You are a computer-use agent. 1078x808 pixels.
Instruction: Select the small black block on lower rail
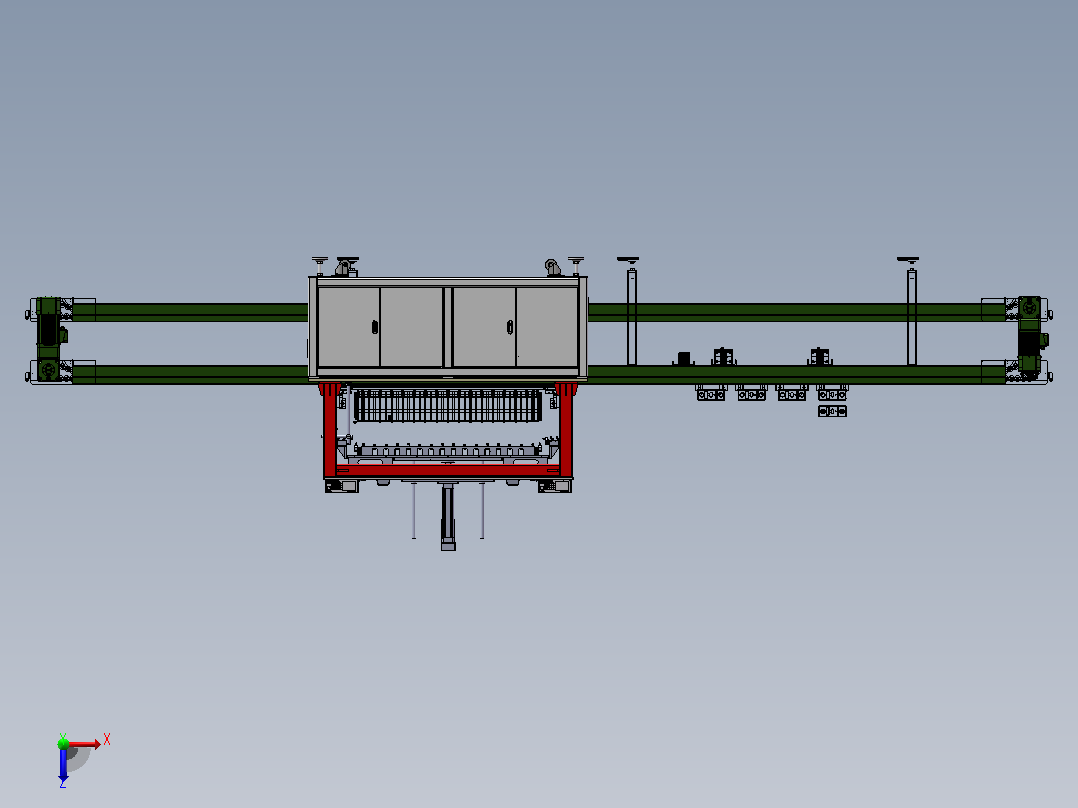683,358
